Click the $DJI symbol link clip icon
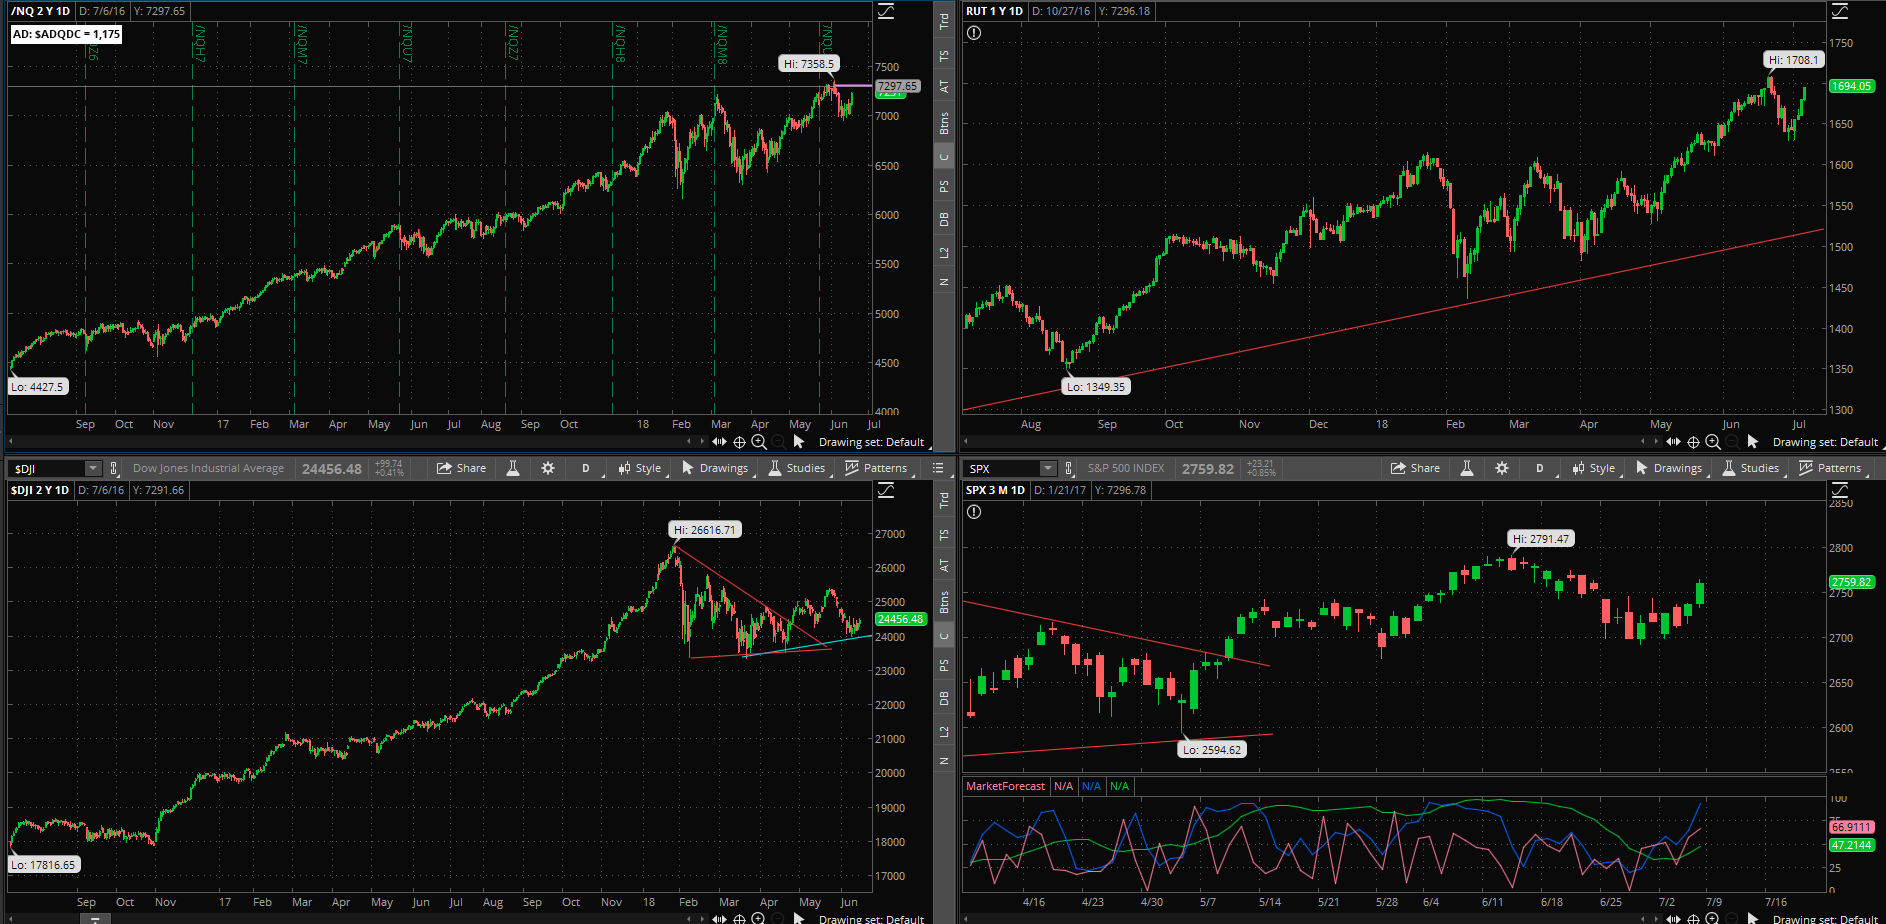Viewport: 1886px width, 924px height. [114, 468]
